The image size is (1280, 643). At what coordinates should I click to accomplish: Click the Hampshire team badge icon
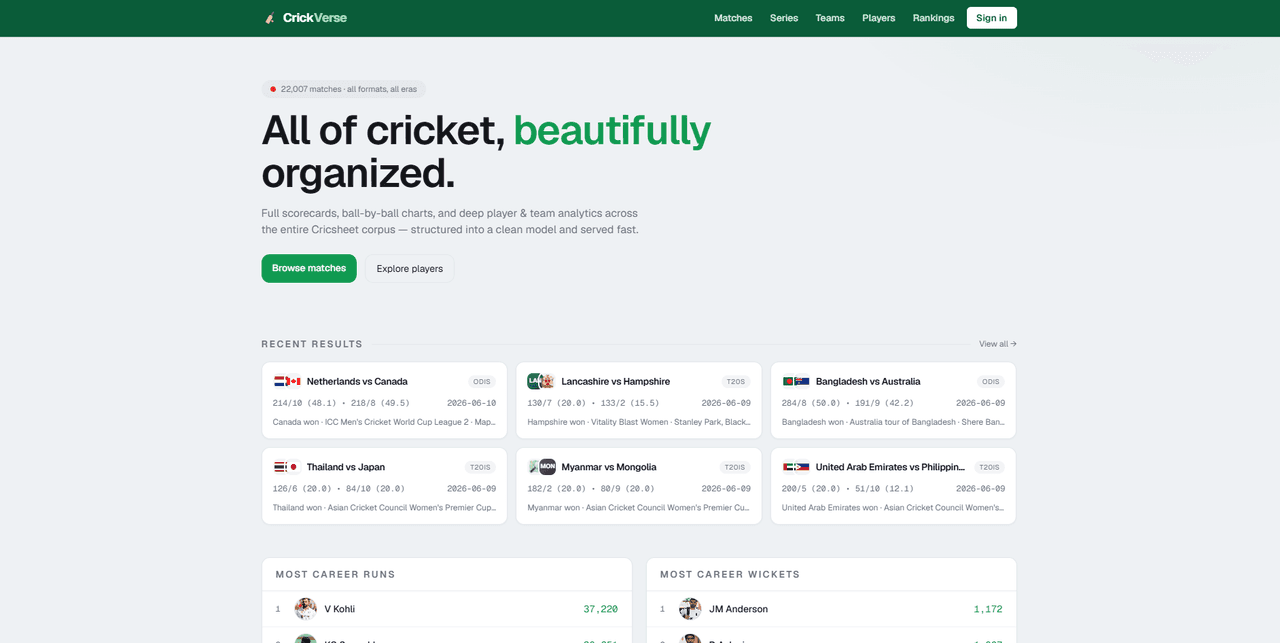[548, 381]
